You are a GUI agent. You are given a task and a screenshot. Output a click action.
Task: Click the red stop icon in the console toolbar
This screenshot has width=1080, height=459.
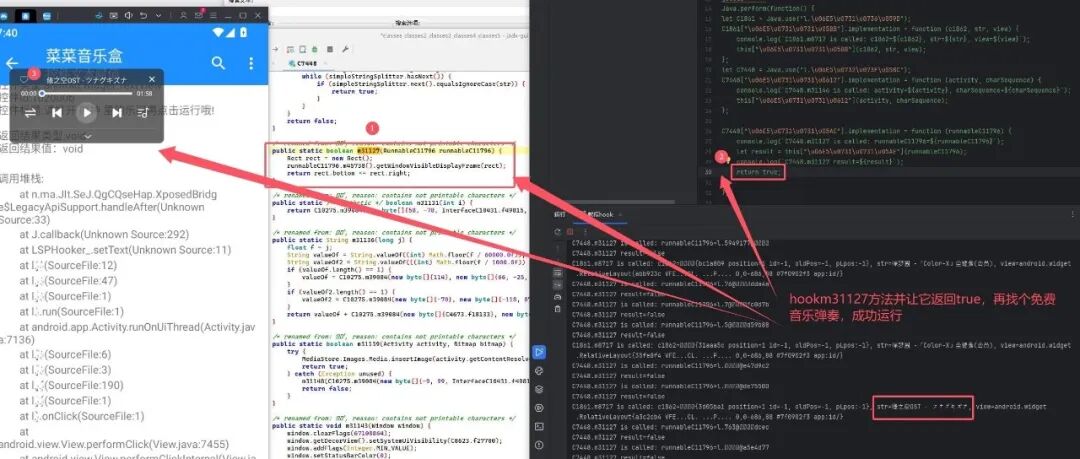(570, 232)
